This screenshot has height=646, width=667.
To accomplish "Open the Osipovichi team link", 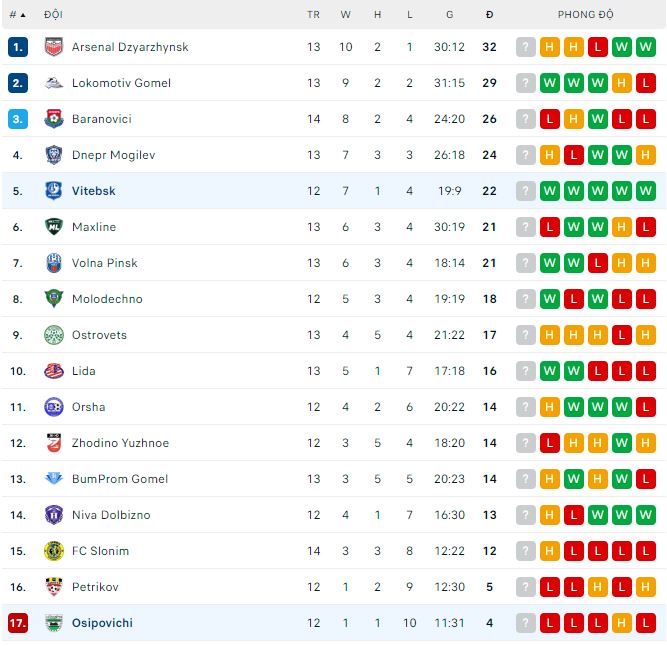I will [102, 623].
